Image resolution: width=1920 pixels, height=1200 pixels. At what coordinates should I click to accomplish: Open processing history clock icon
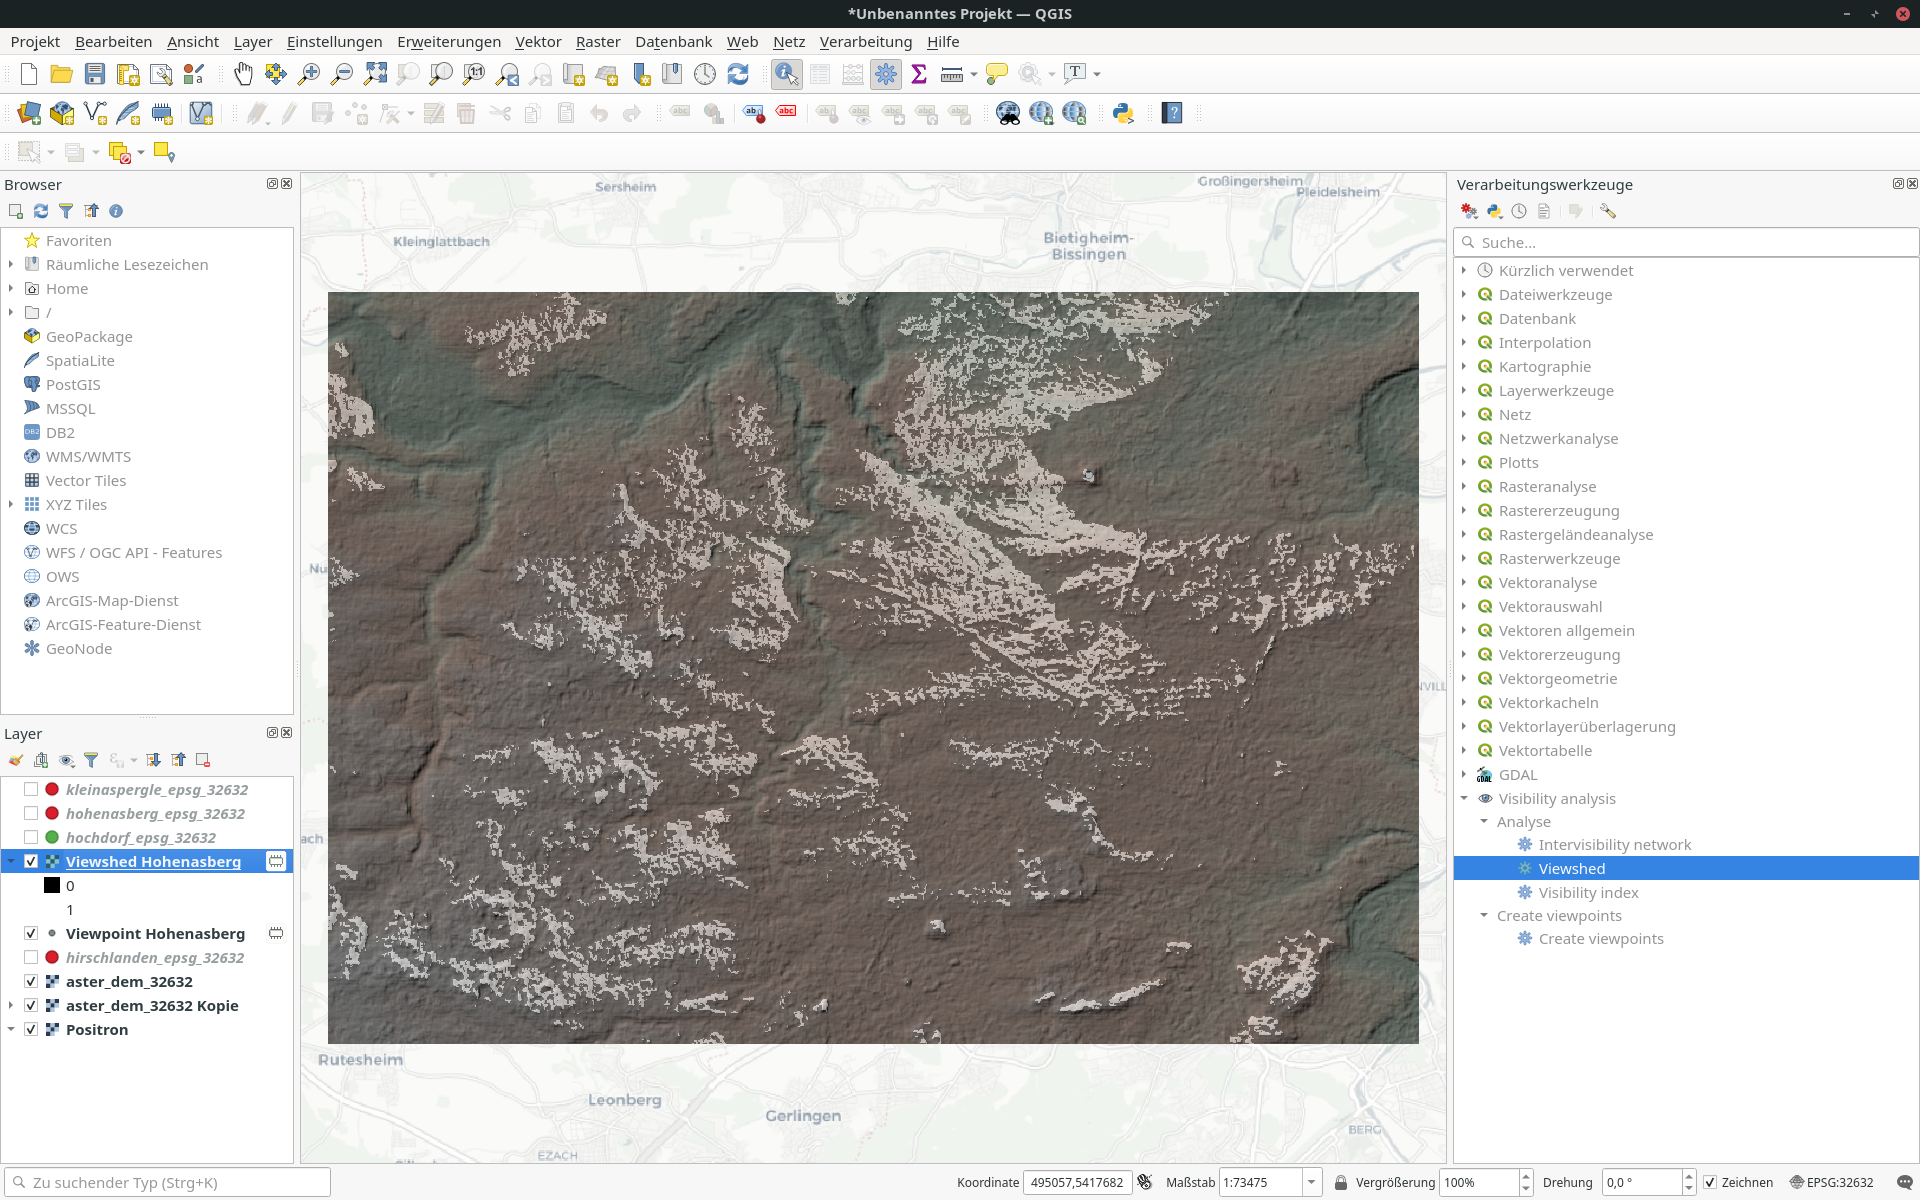[x=1519, y=211]
